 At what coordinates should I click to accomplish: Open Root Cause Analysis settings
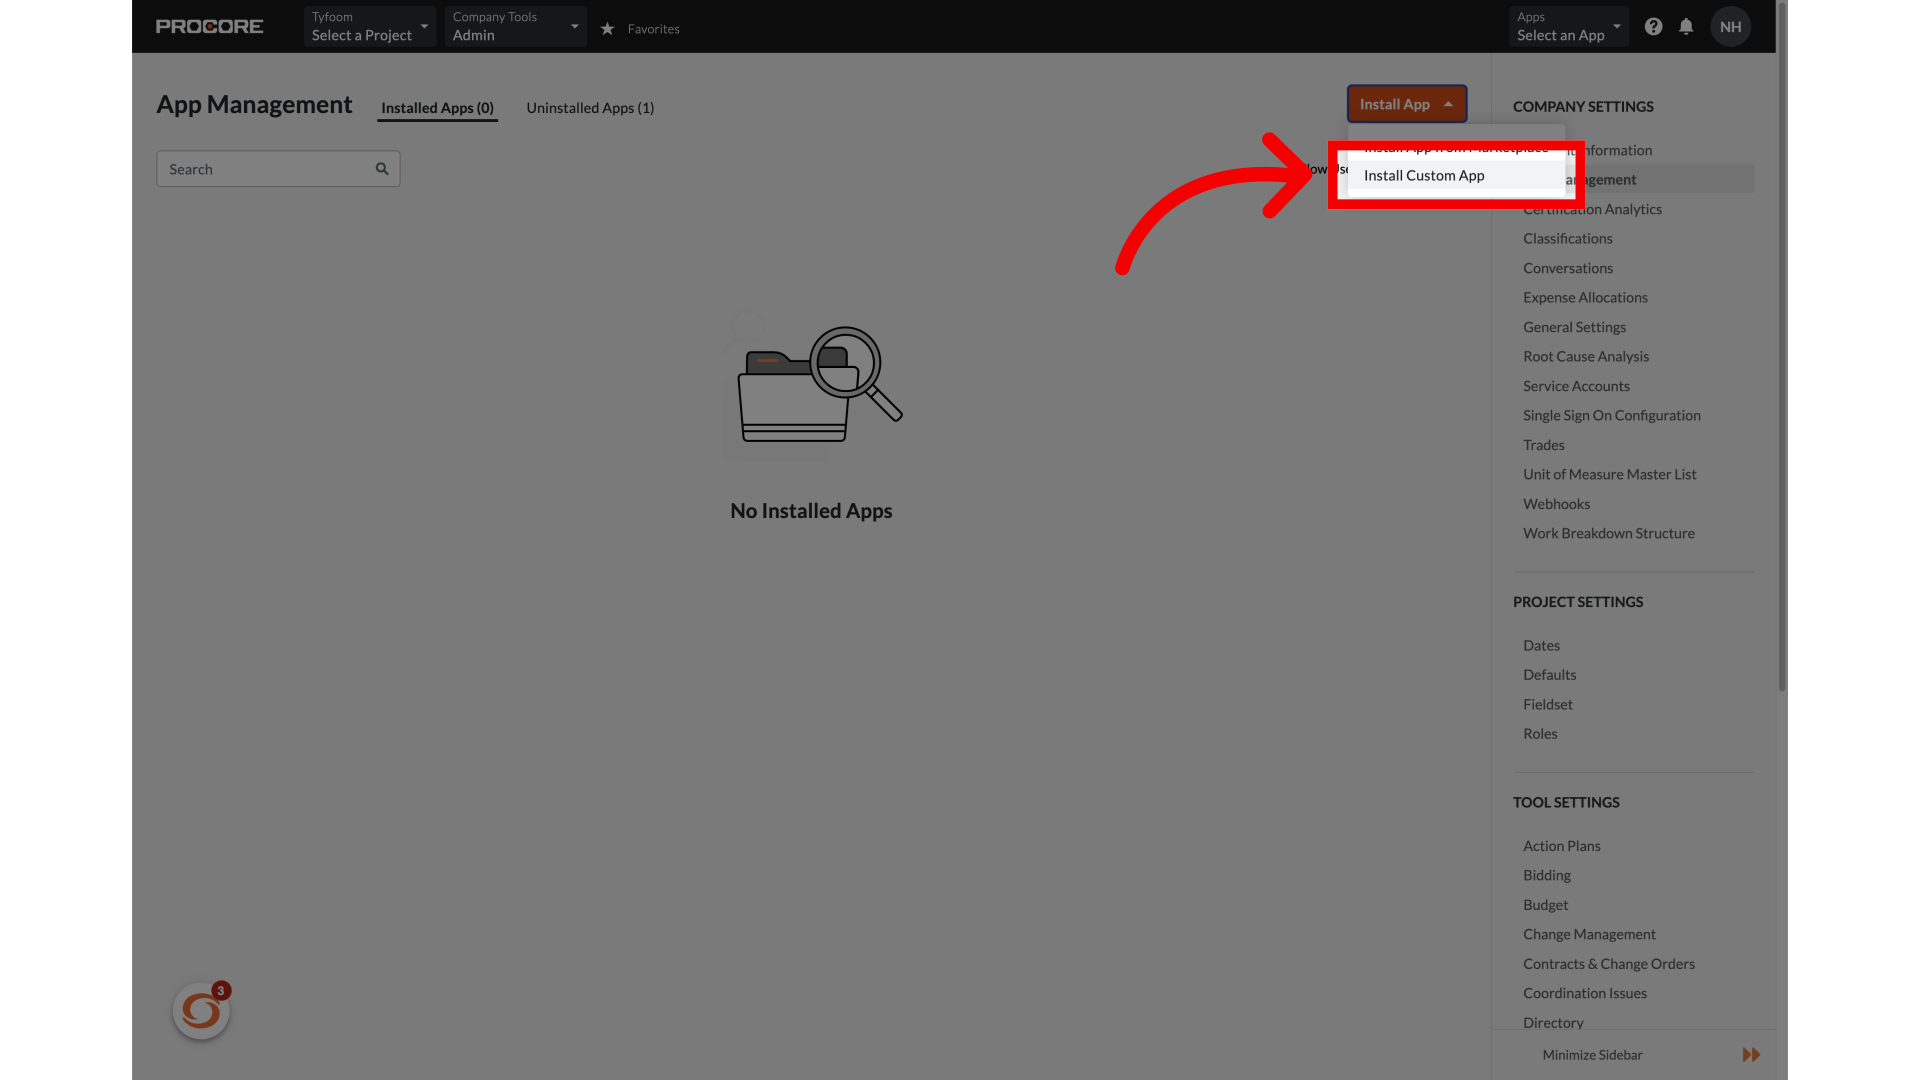coord(1586,357)
